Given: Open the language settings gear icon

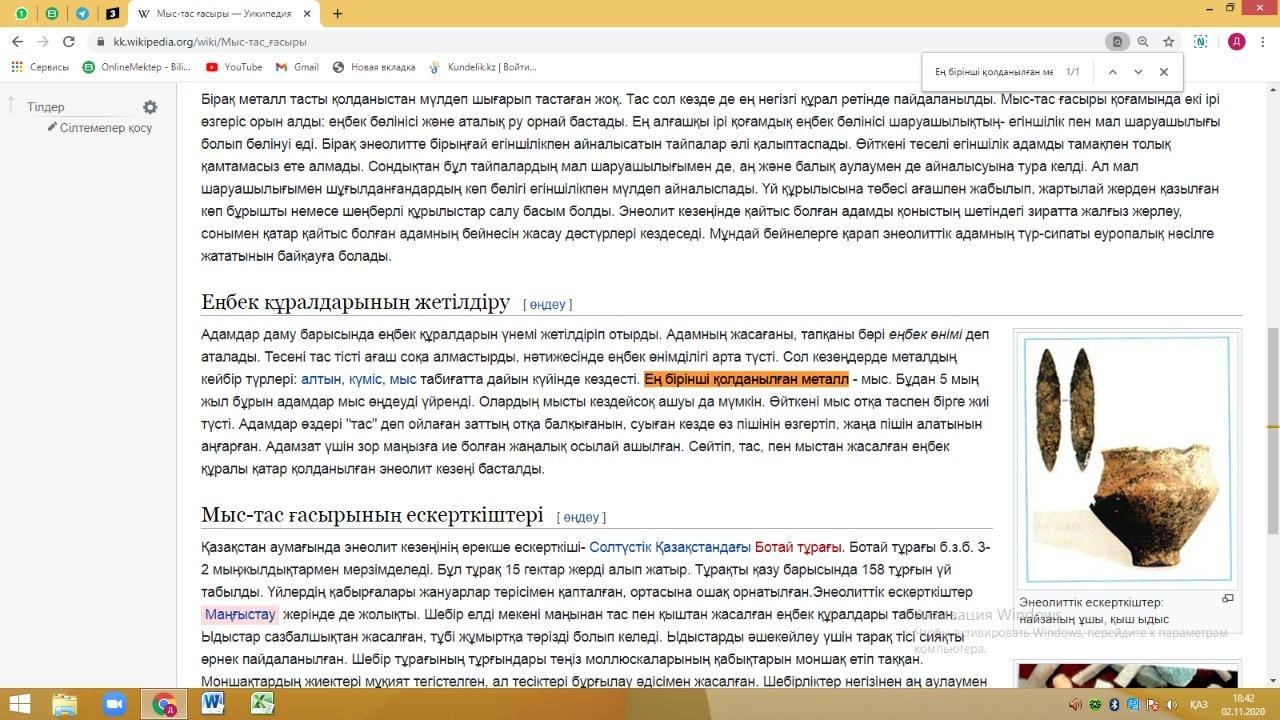Looking at the screenshot, I should click(x=150, y=107).
